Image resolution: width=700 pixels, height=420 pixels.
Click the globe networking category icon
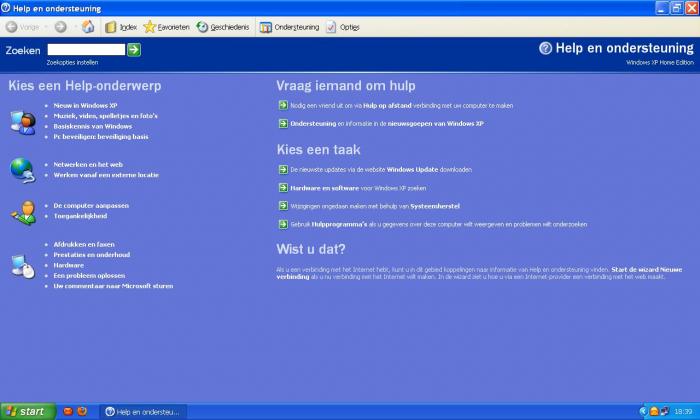(22, 170)
